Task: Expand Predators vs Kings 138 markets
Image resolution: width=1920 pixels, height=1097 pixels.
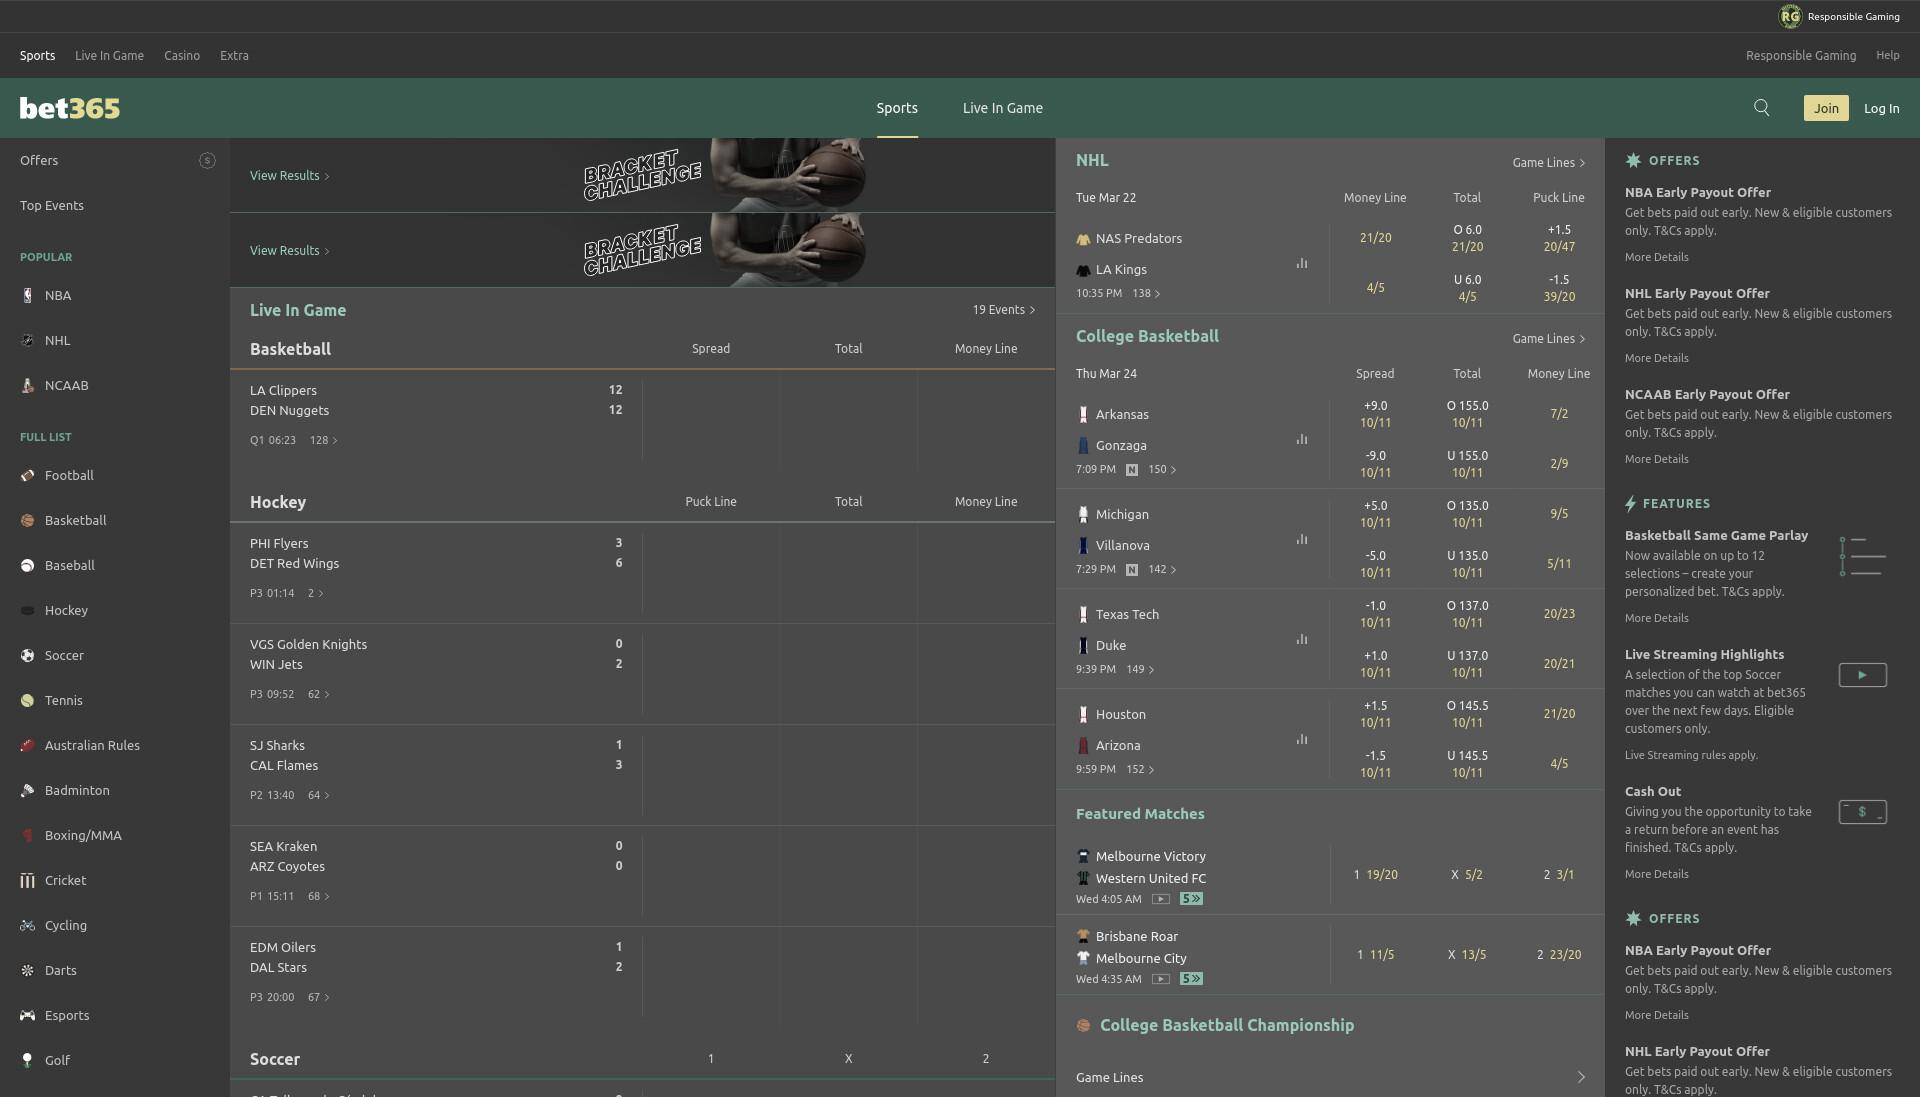Action: click(x=1146, y=293)
